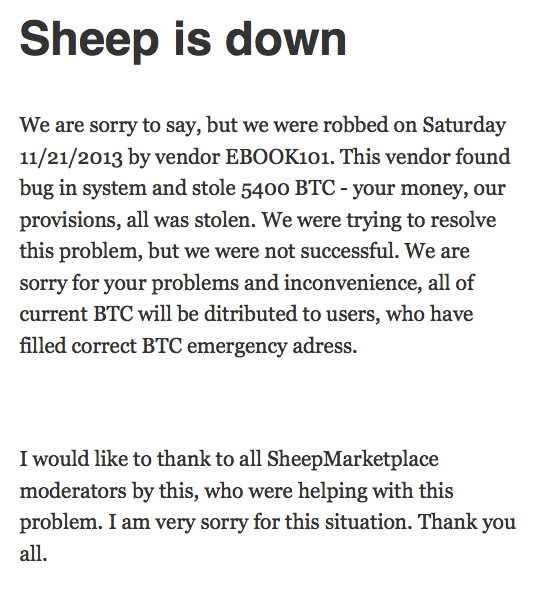Click the word "down" in the heading
Screen dimensions: 547x599
coord(288,39)
